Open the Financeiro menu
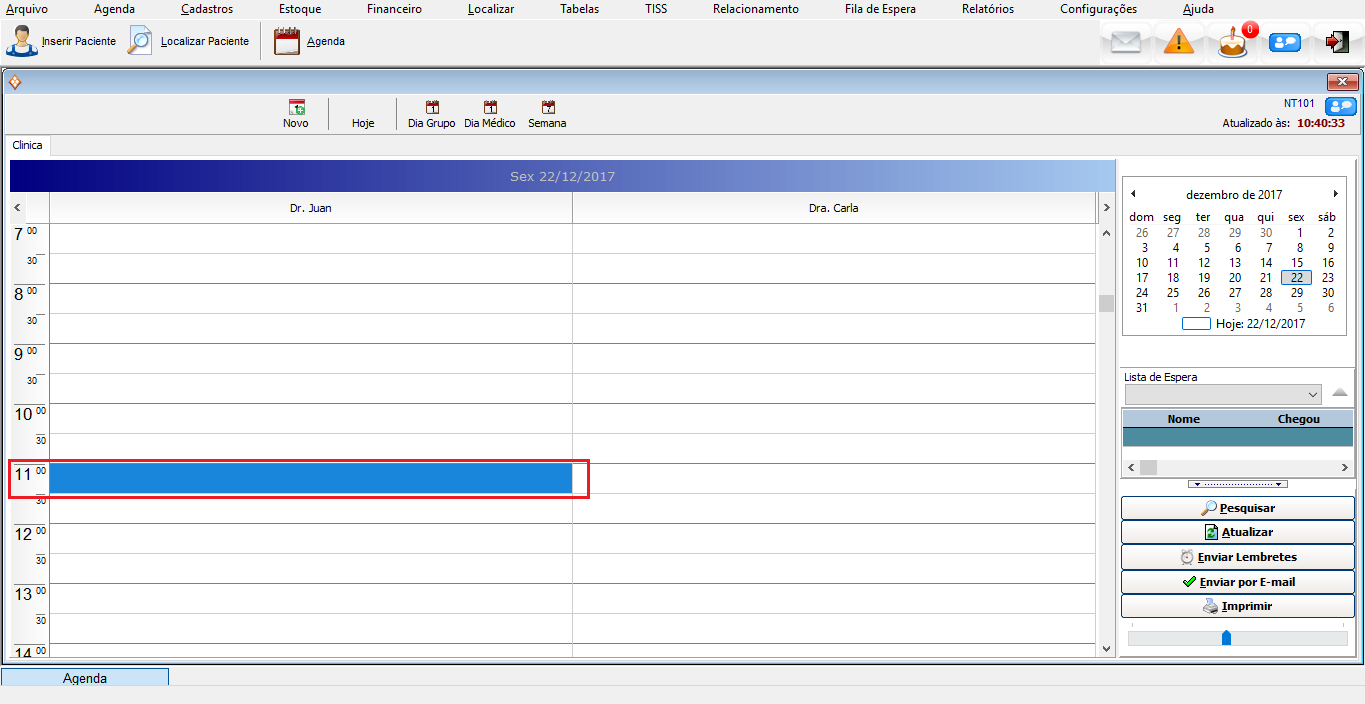 pos(394,9)
